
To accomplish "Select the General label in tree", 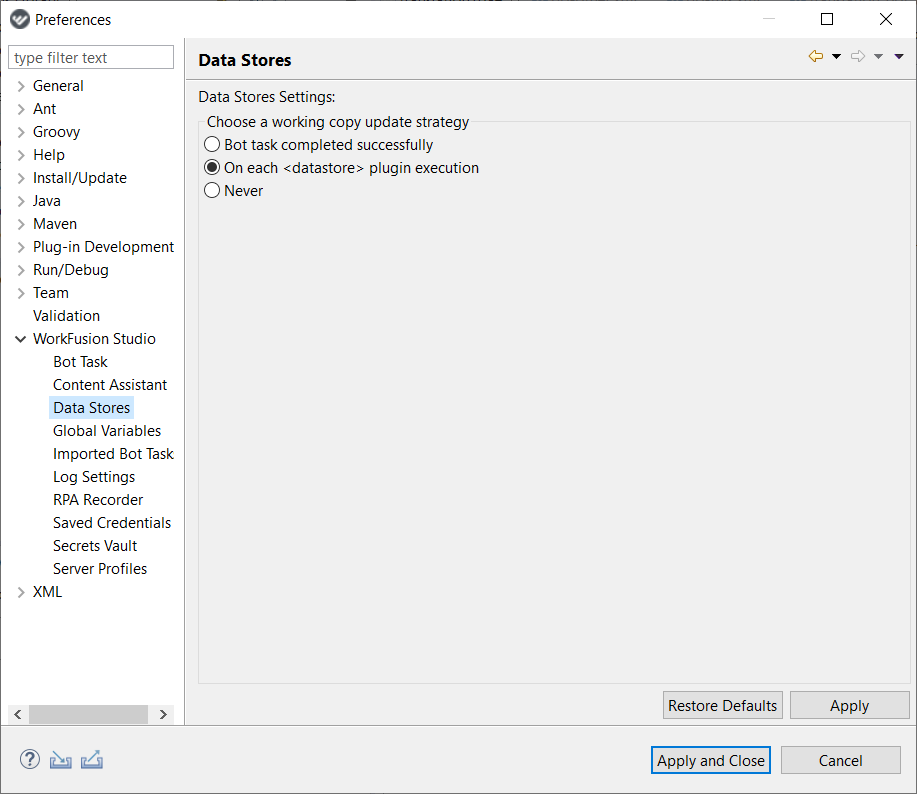I will [x=58, y=86].
